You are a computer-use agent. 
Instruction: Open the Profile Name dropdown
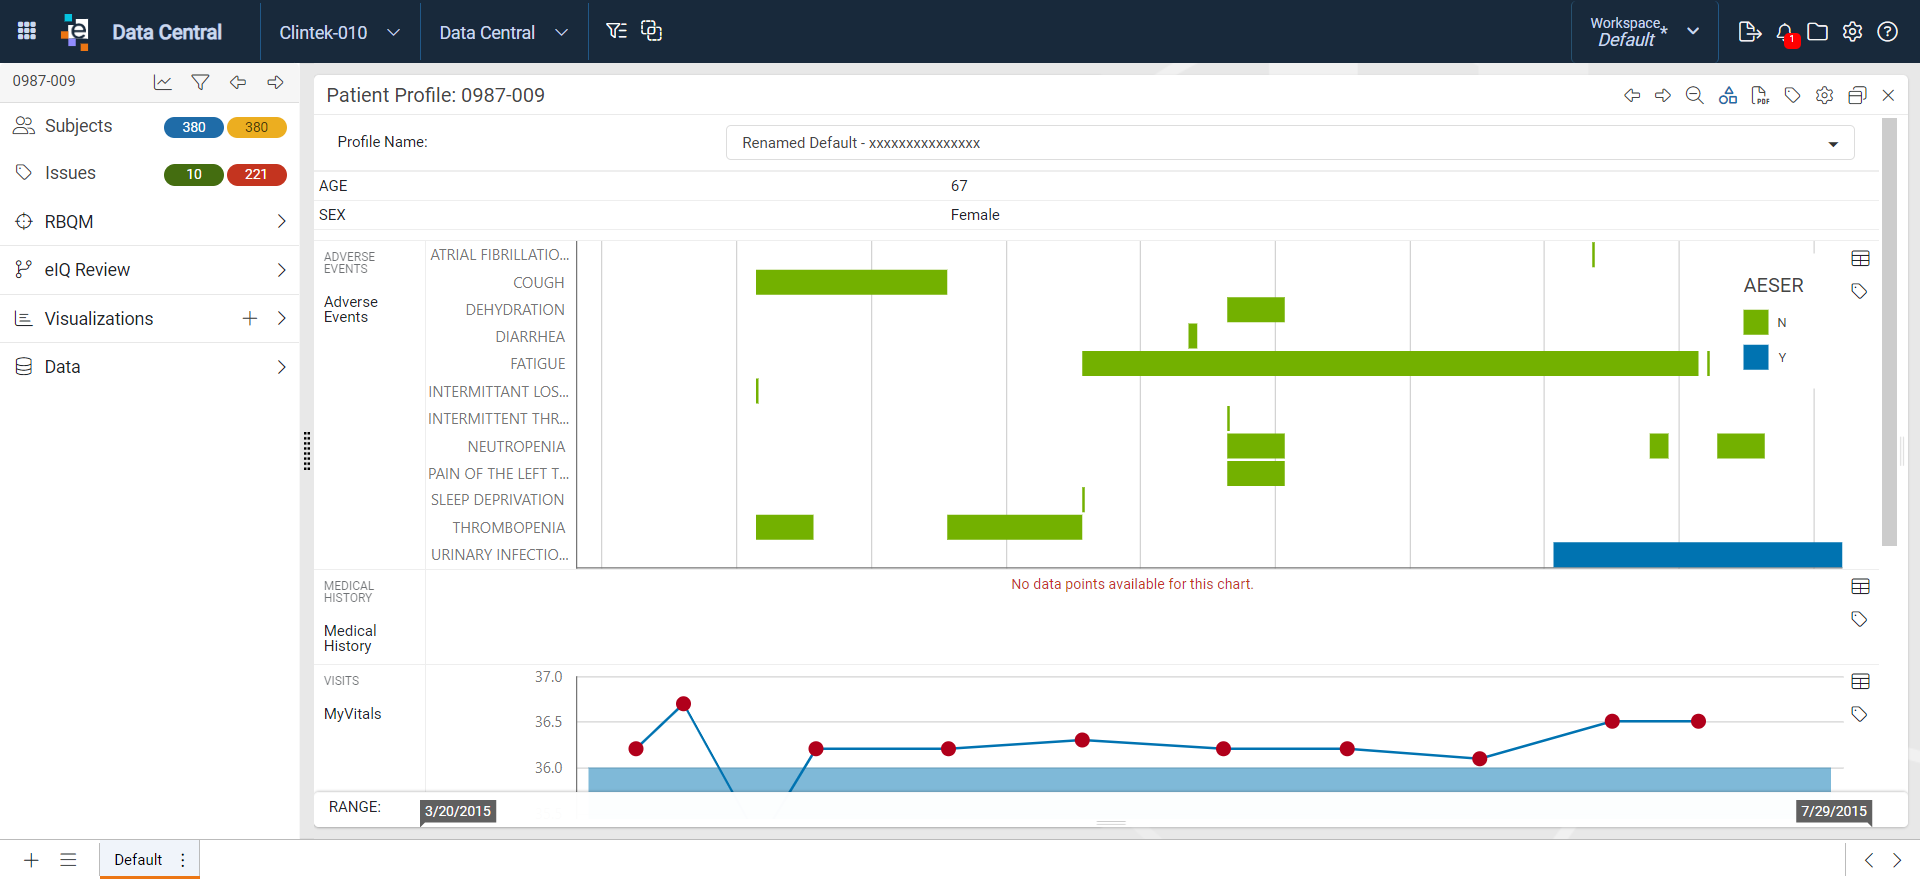point(1290,143)
